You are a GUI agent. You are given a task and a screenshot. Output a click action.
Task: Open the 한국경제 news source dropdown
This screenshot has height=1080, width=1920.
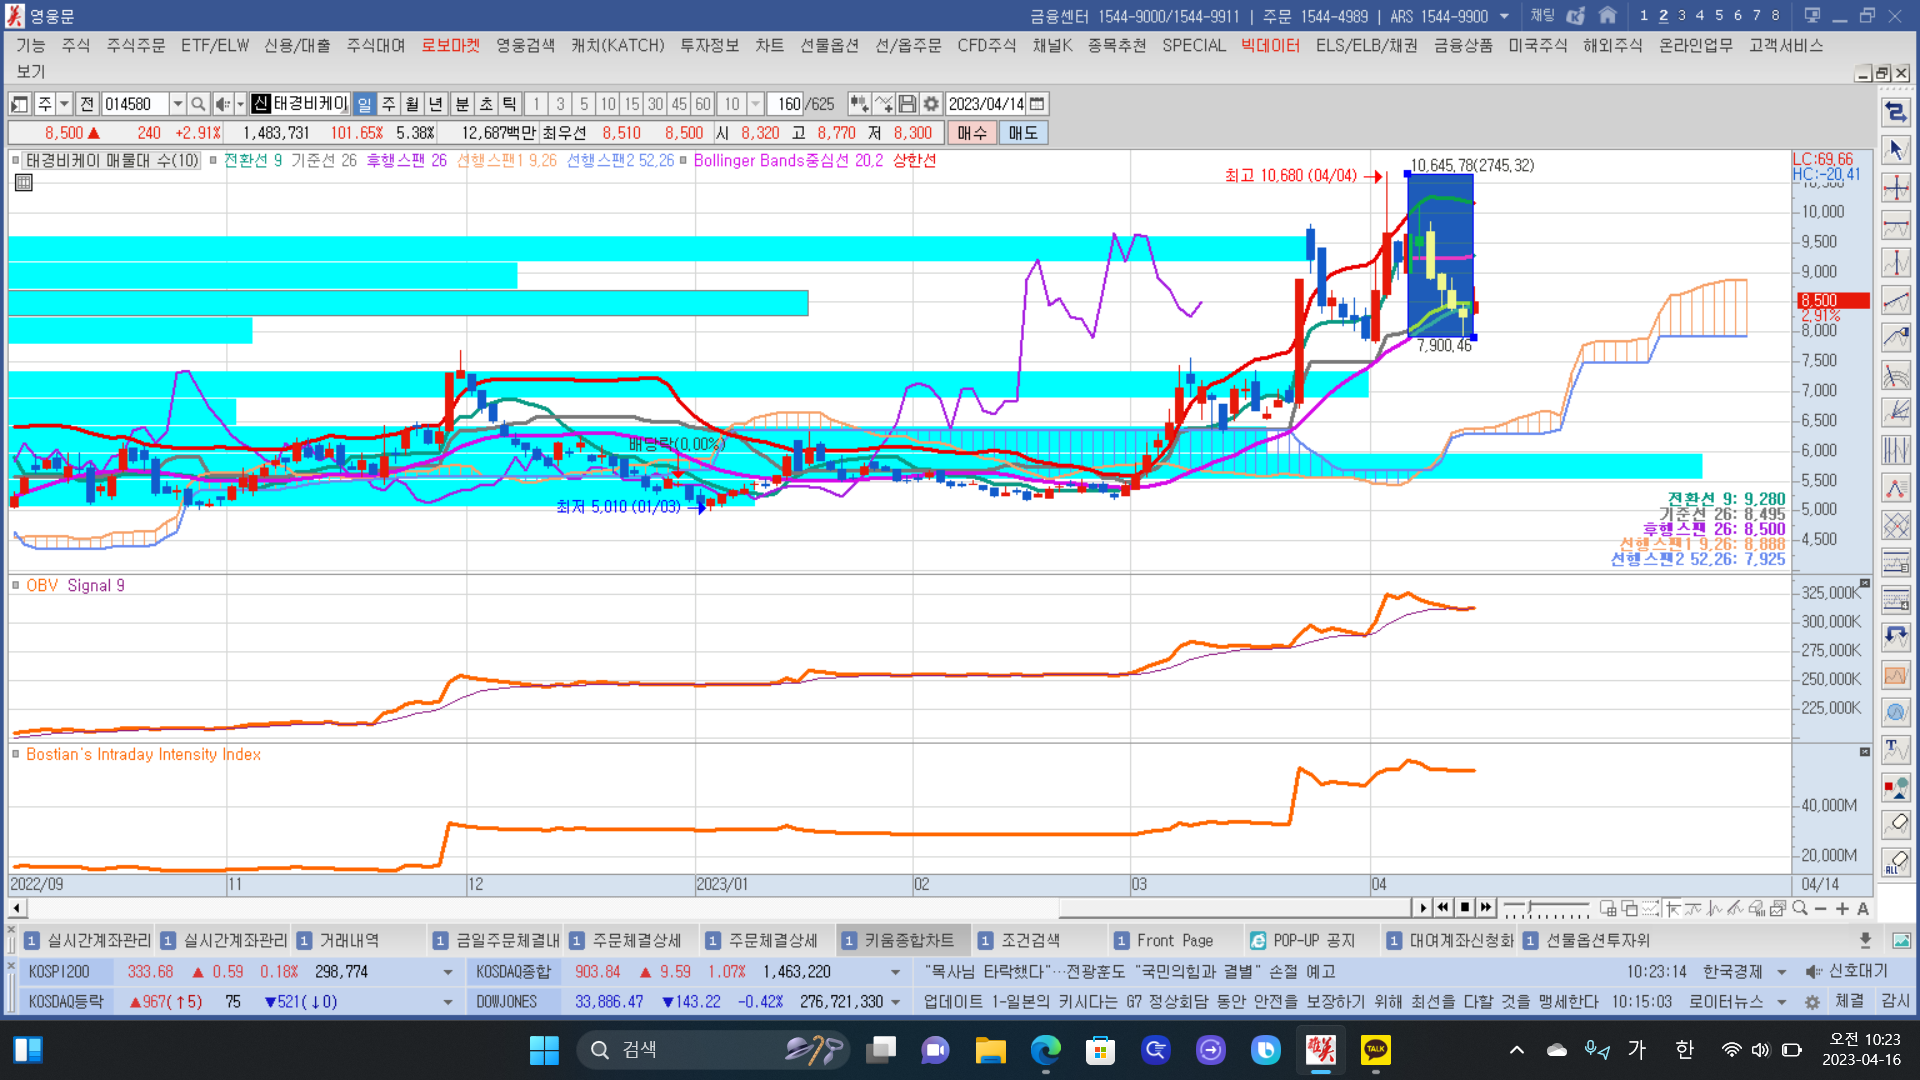pos(1781,972)
